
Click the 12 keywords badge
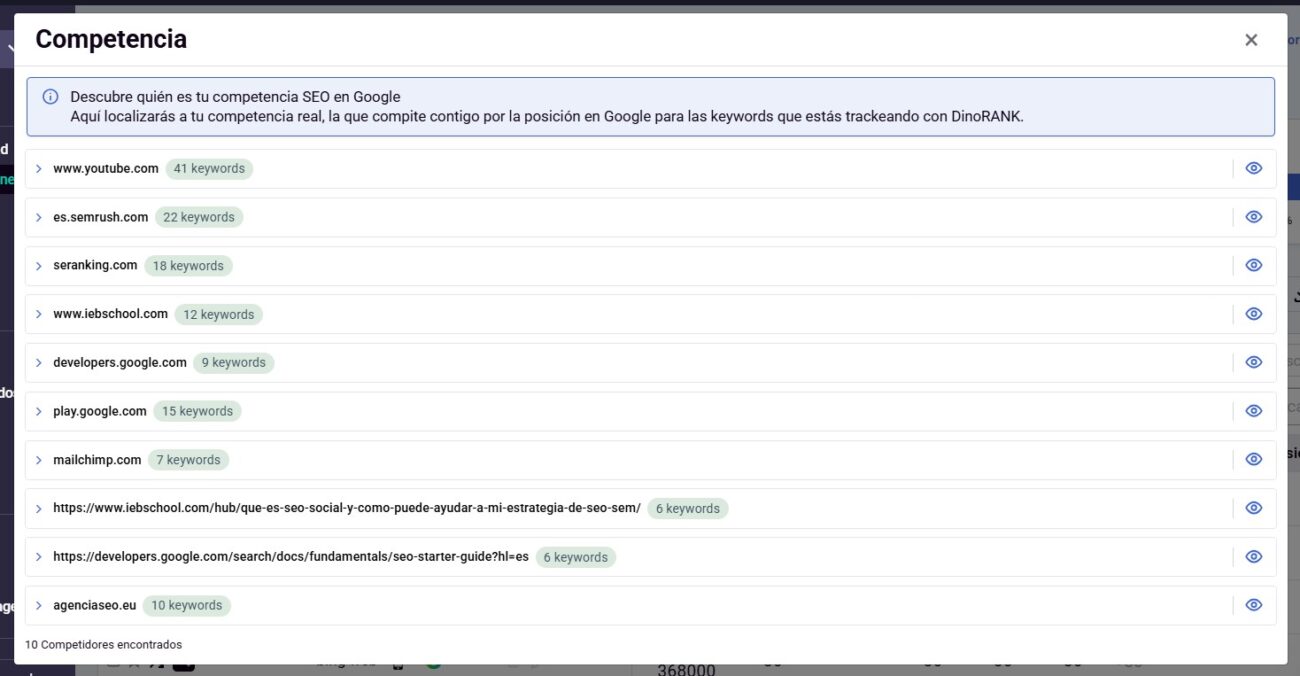pos(218,314)
